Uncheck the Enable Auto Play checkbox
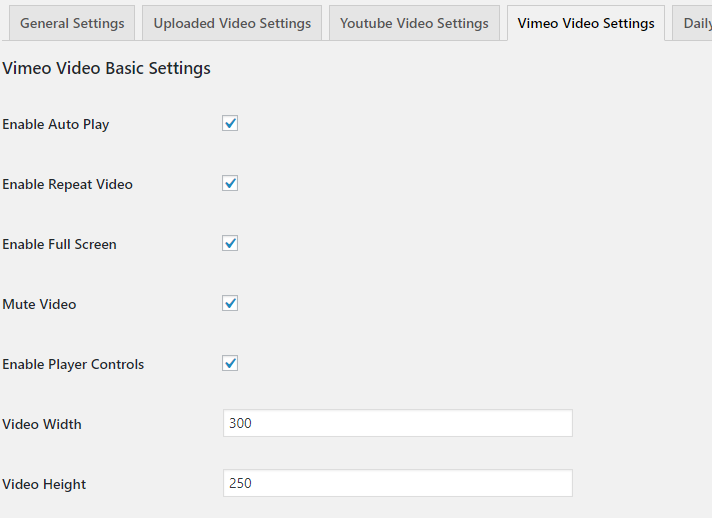The width and height of the screenshot is (712, 518). coord(230,124)
